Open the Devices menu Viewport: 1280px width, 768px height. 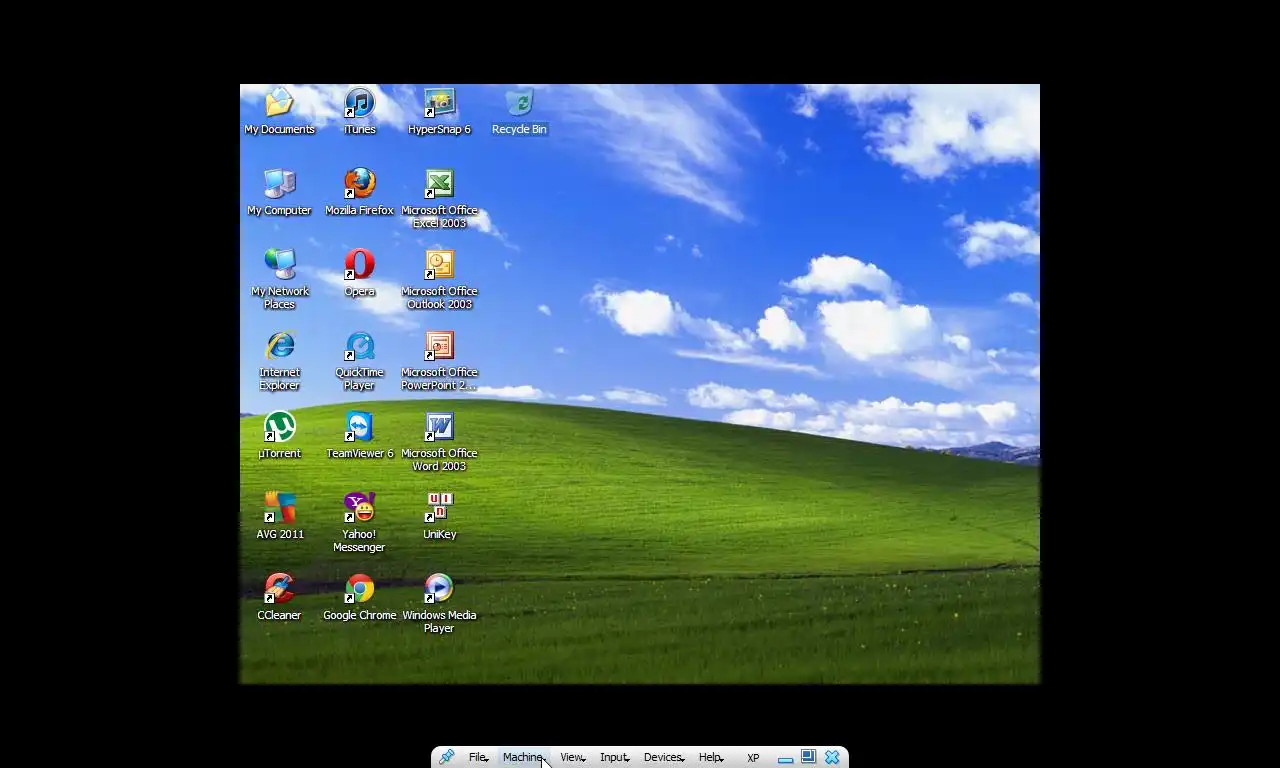[664, 757]
